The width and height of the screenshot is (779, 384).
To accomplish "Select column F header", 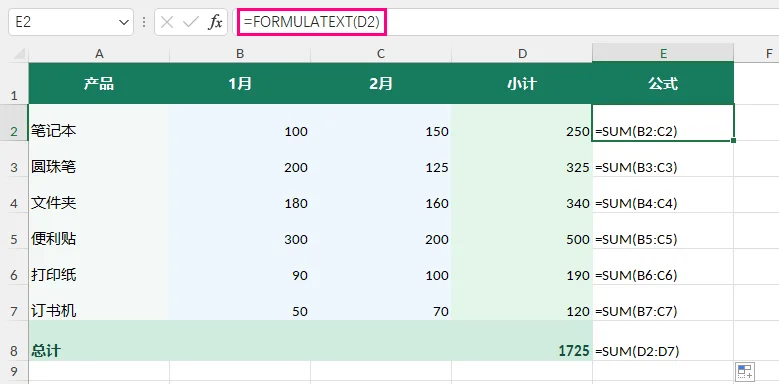I will click(770, 54).
